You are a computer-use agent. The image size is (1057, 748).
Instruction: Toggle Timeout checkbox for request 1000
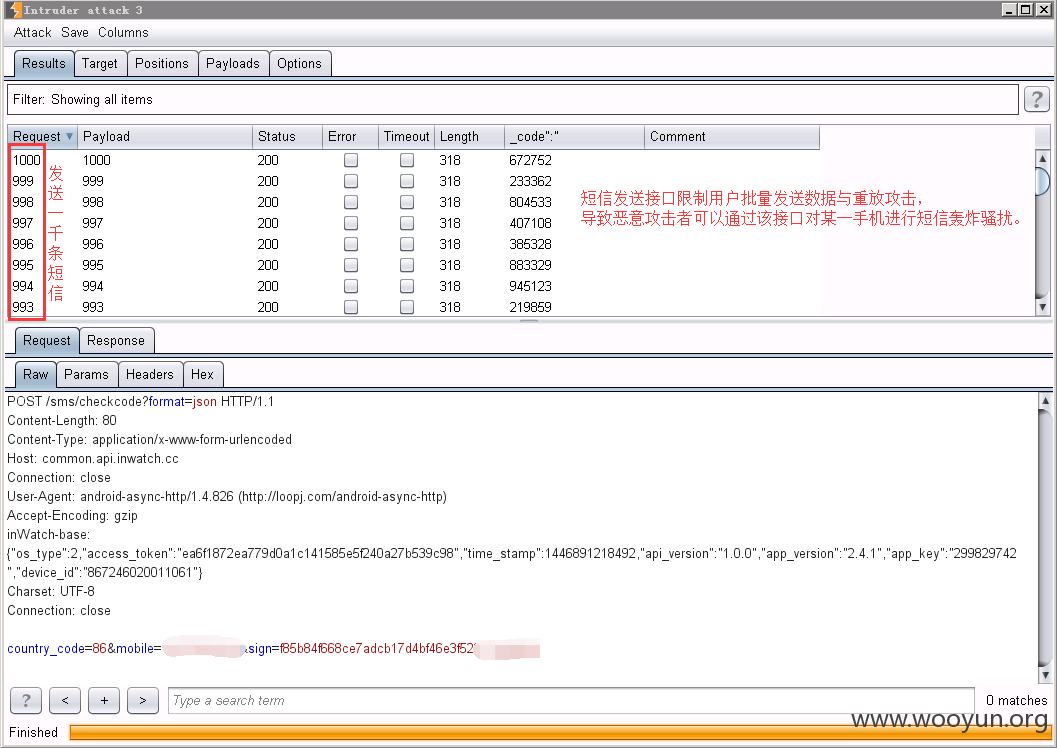406,160
